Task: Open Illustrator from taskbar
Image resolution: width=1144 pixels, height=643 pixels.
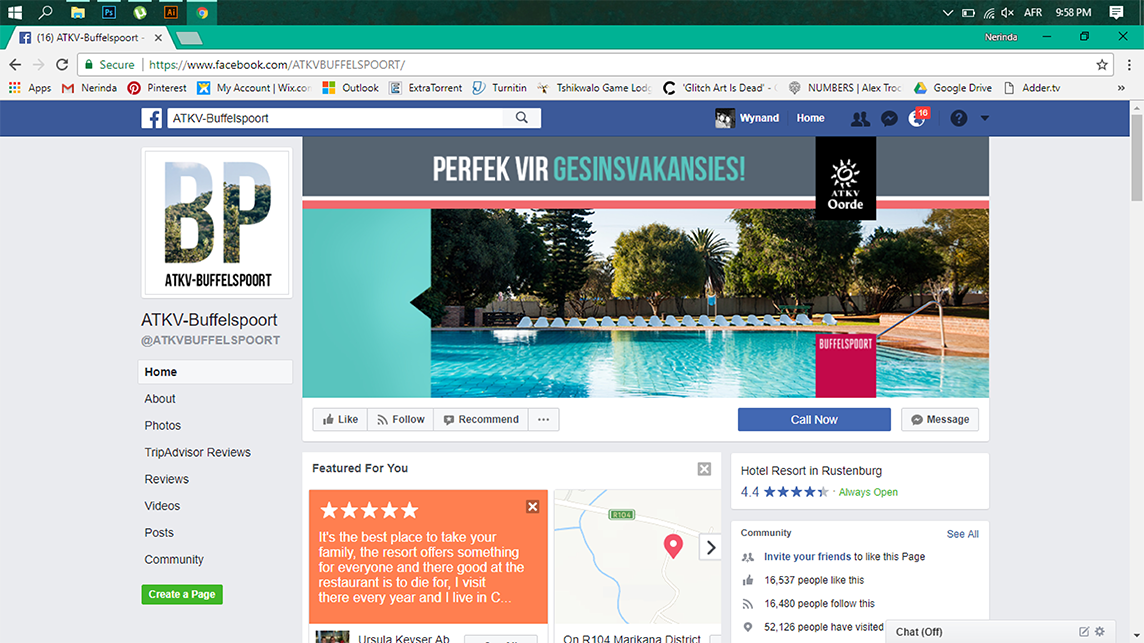Action: pyautogui.click(x=170, y=12)
